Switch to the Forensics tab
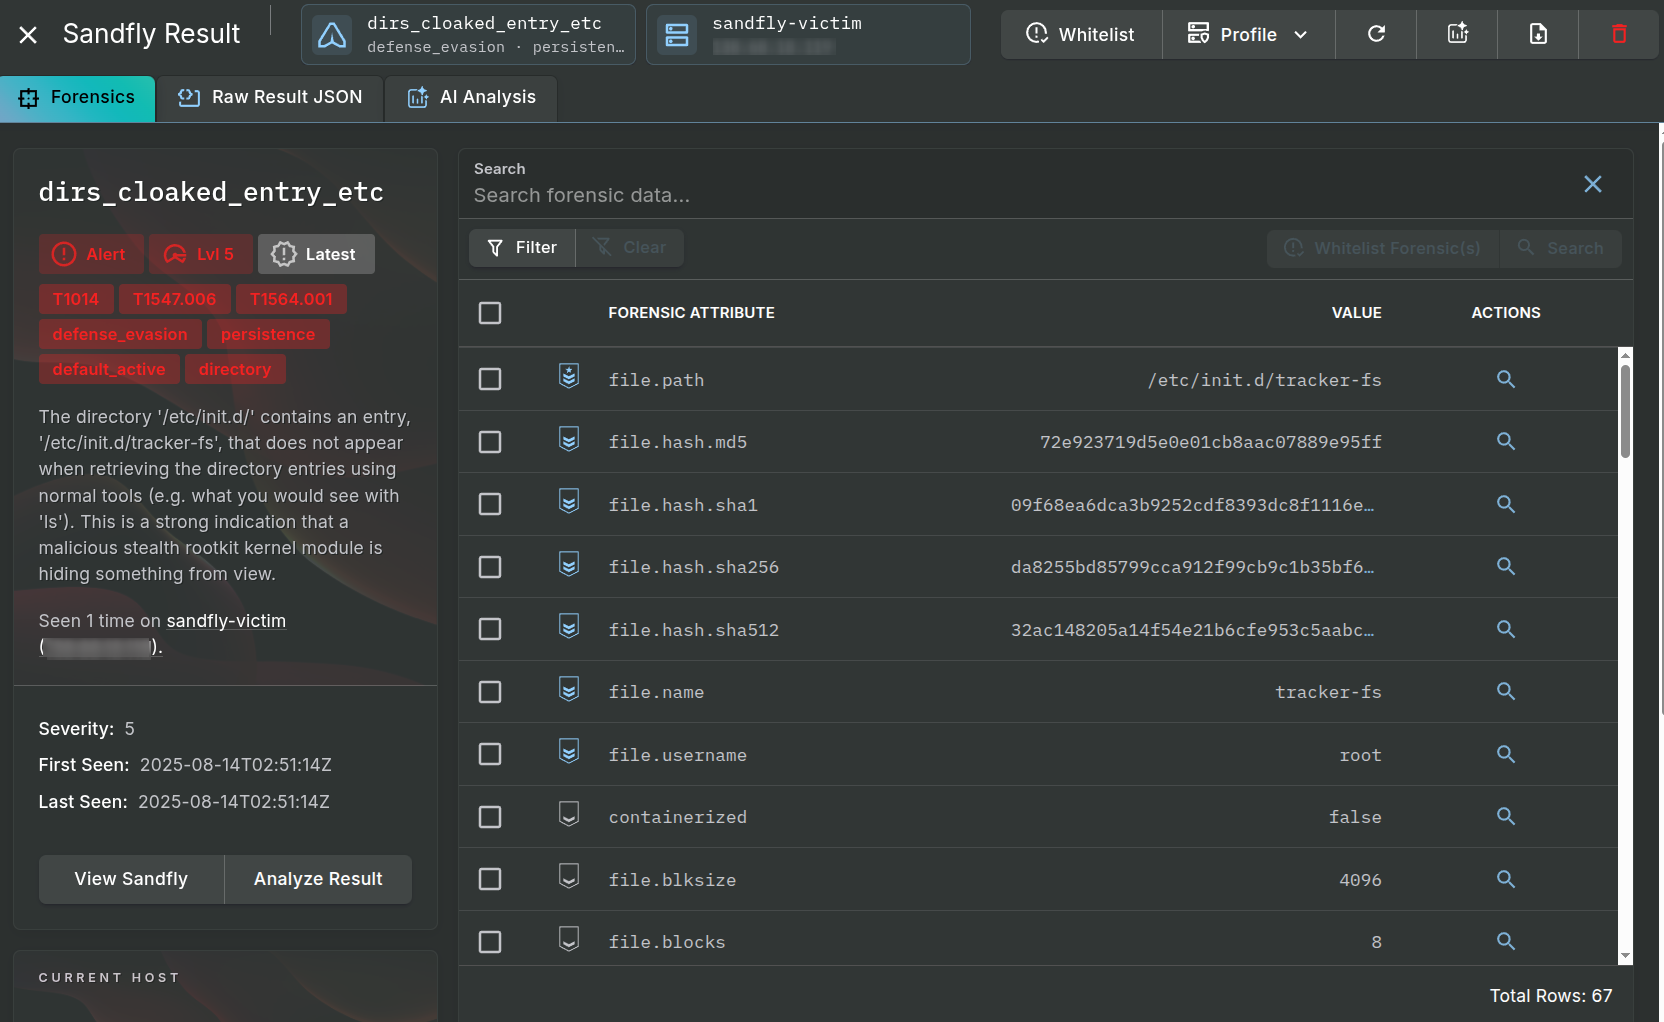This screenshot has height=1022, width=1664. tap(78, 98)
